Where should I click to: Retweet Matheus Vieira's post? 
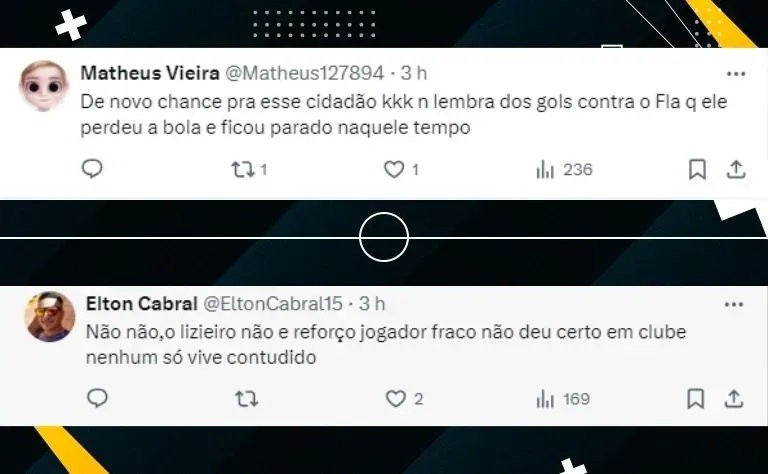249,170
